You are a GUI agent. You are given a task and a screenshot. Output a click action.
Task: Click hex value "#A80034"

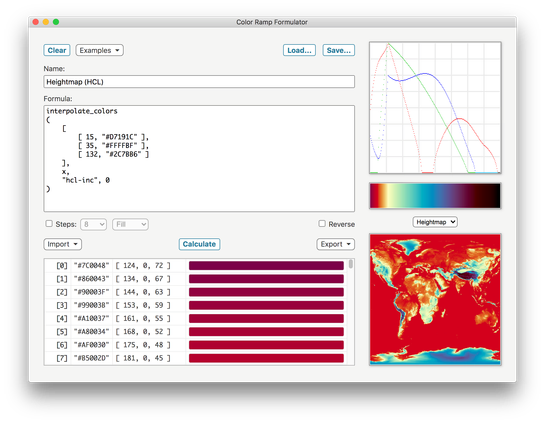[x=91, y=332]
